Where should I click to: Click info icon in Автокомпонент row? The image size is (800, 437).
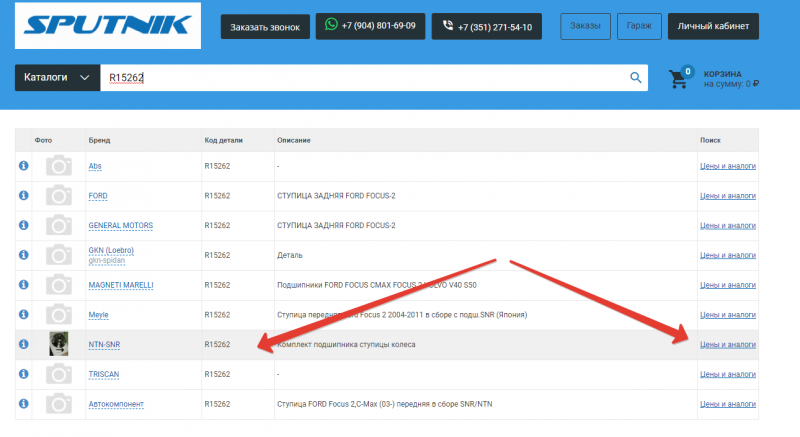(x=23, y=403)
